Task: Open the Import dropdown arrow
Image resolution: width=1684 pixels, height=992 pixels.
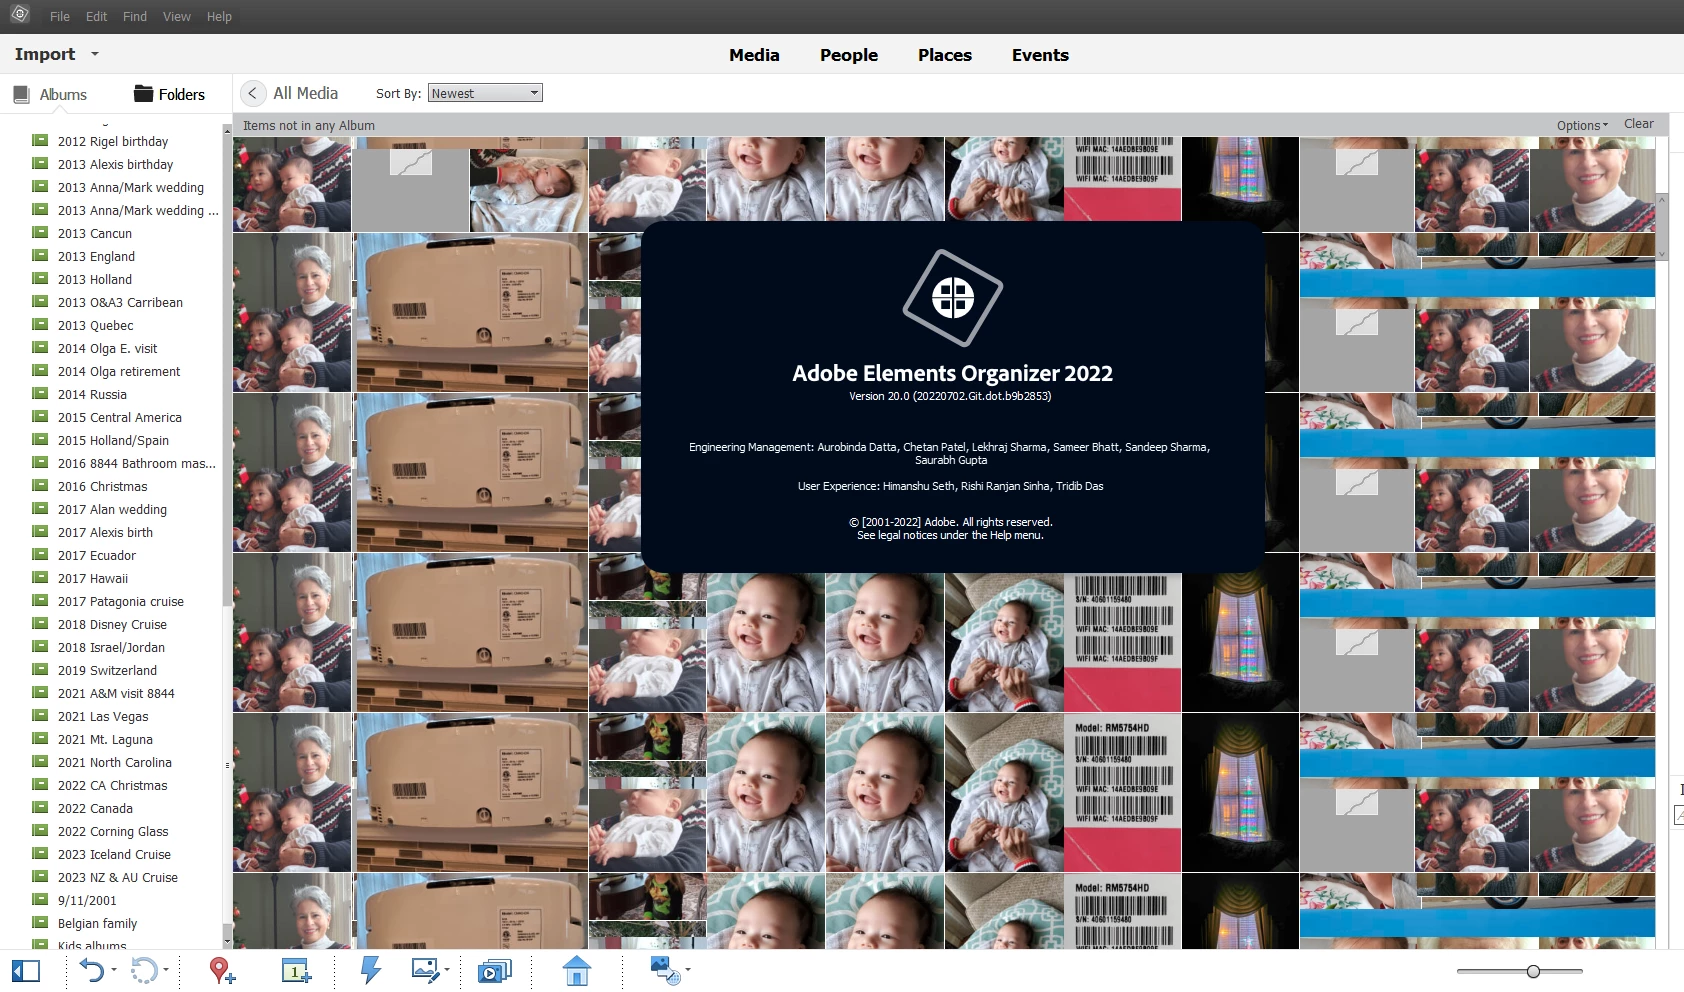Action: (95, 54)
